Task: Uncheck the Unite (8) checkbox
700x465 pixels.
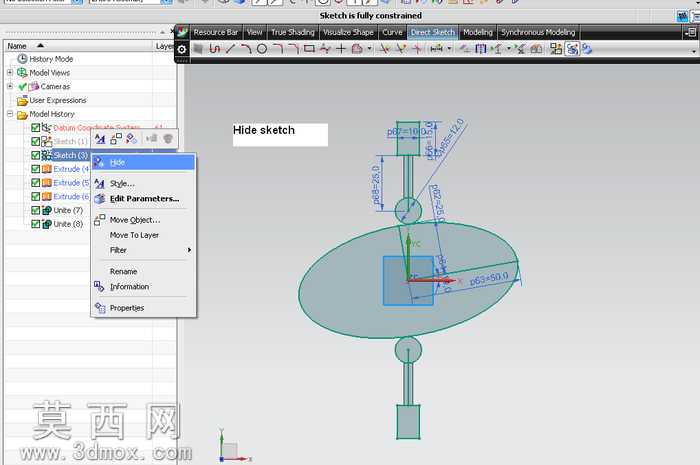Action: coord(36,224)
